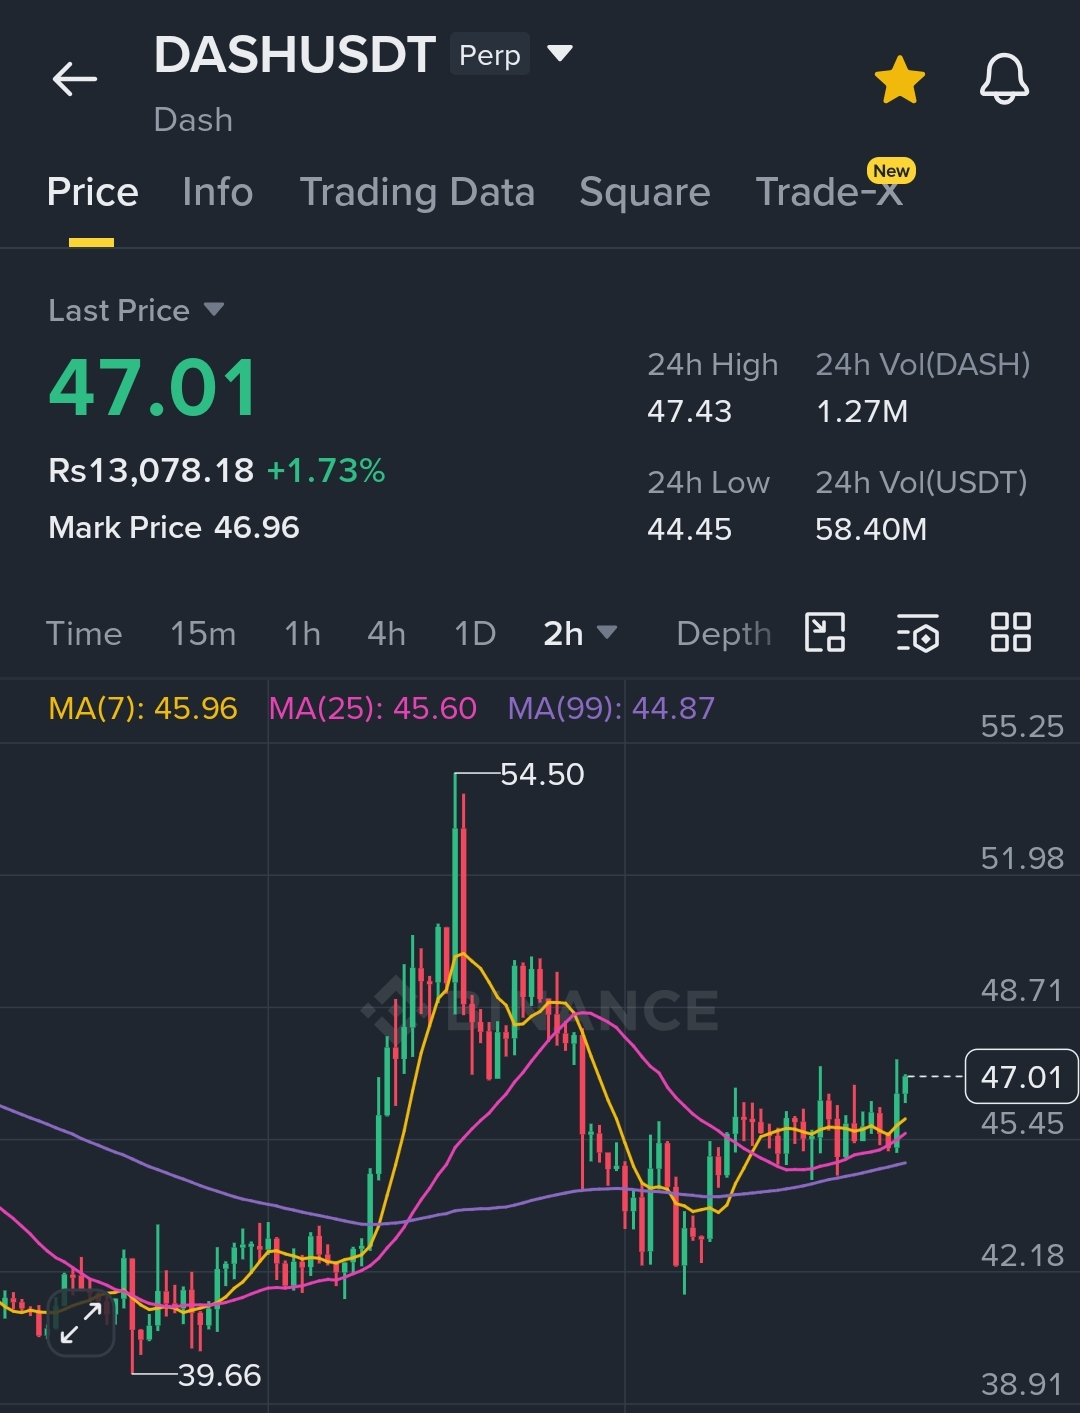
Task: Open chart indicator settings icon
Action: (918, 633)
